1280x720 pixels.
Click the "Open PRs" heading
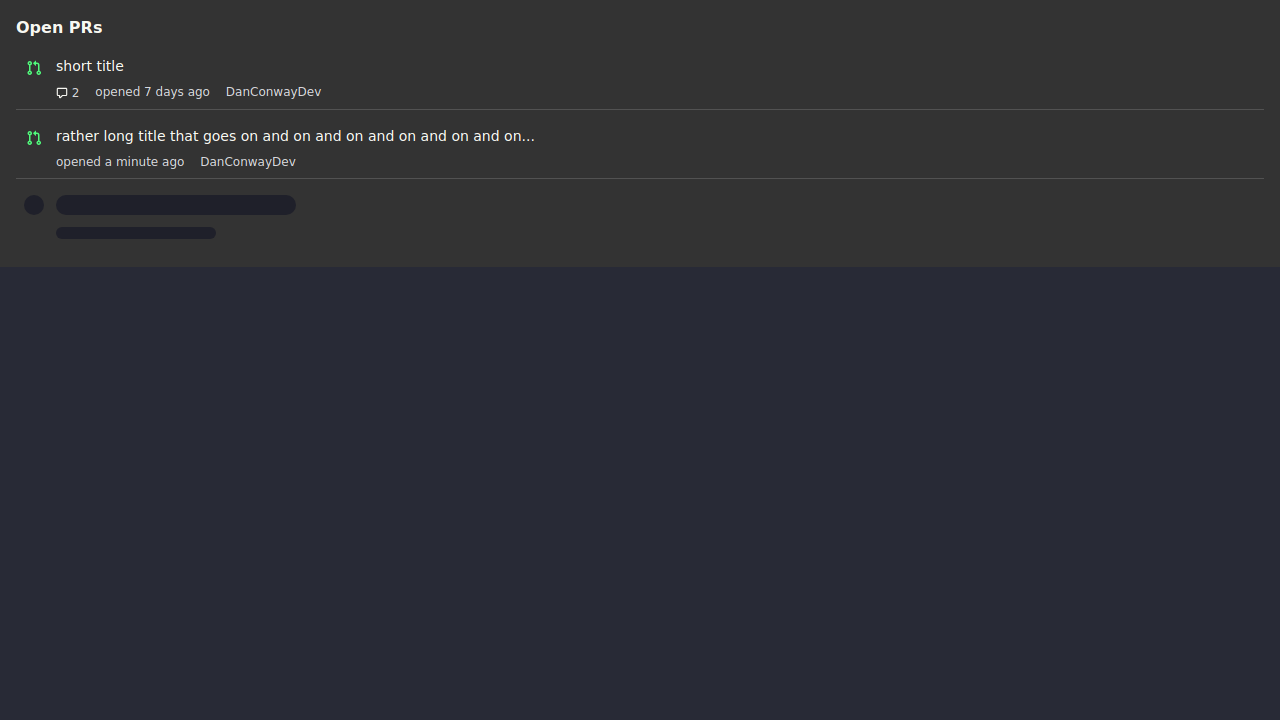pos(59,27)
